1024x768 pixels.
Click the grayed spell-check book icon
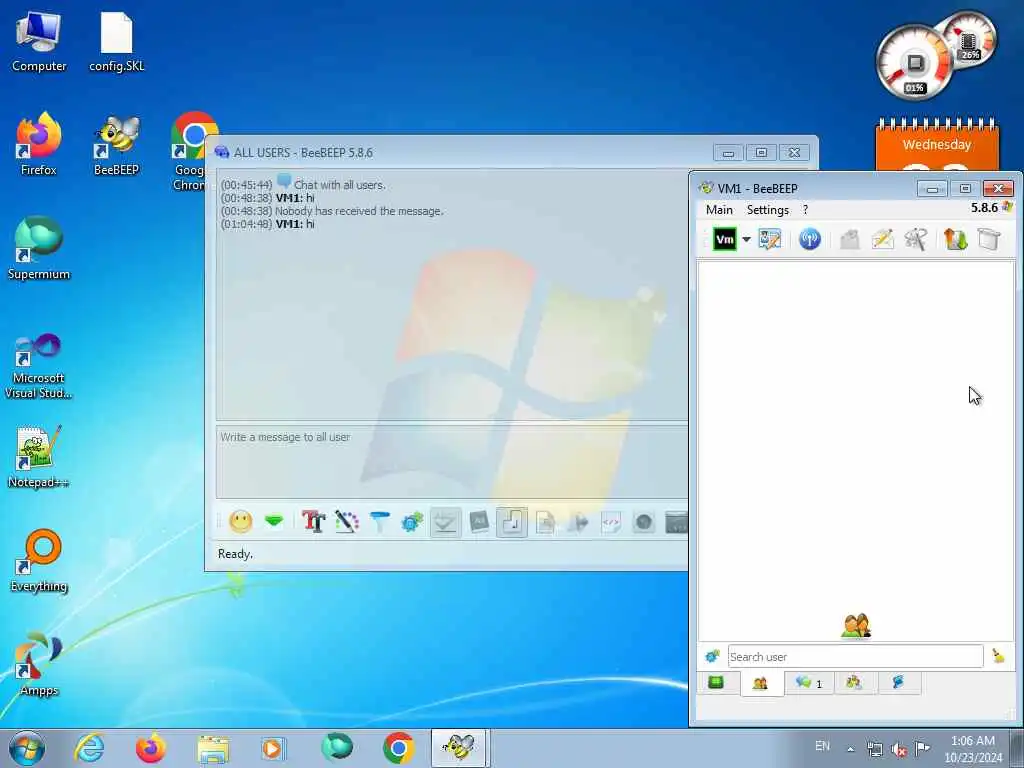coord(479,521)
